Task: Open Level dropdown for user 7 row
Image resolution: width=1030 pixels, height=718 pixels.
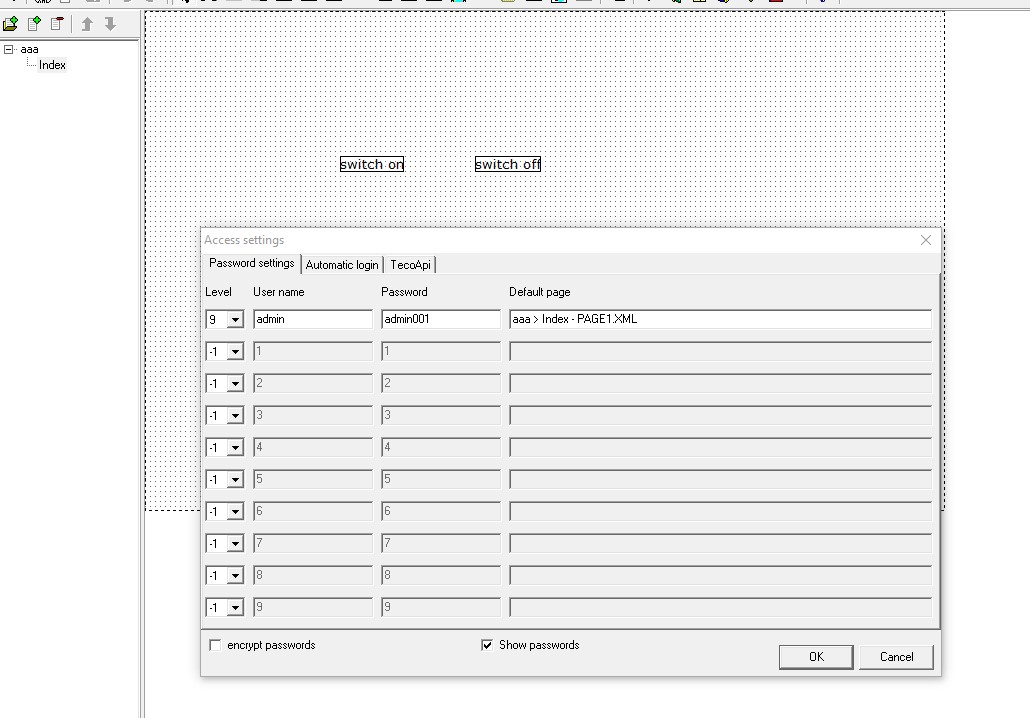Action: tap(235, 544)
